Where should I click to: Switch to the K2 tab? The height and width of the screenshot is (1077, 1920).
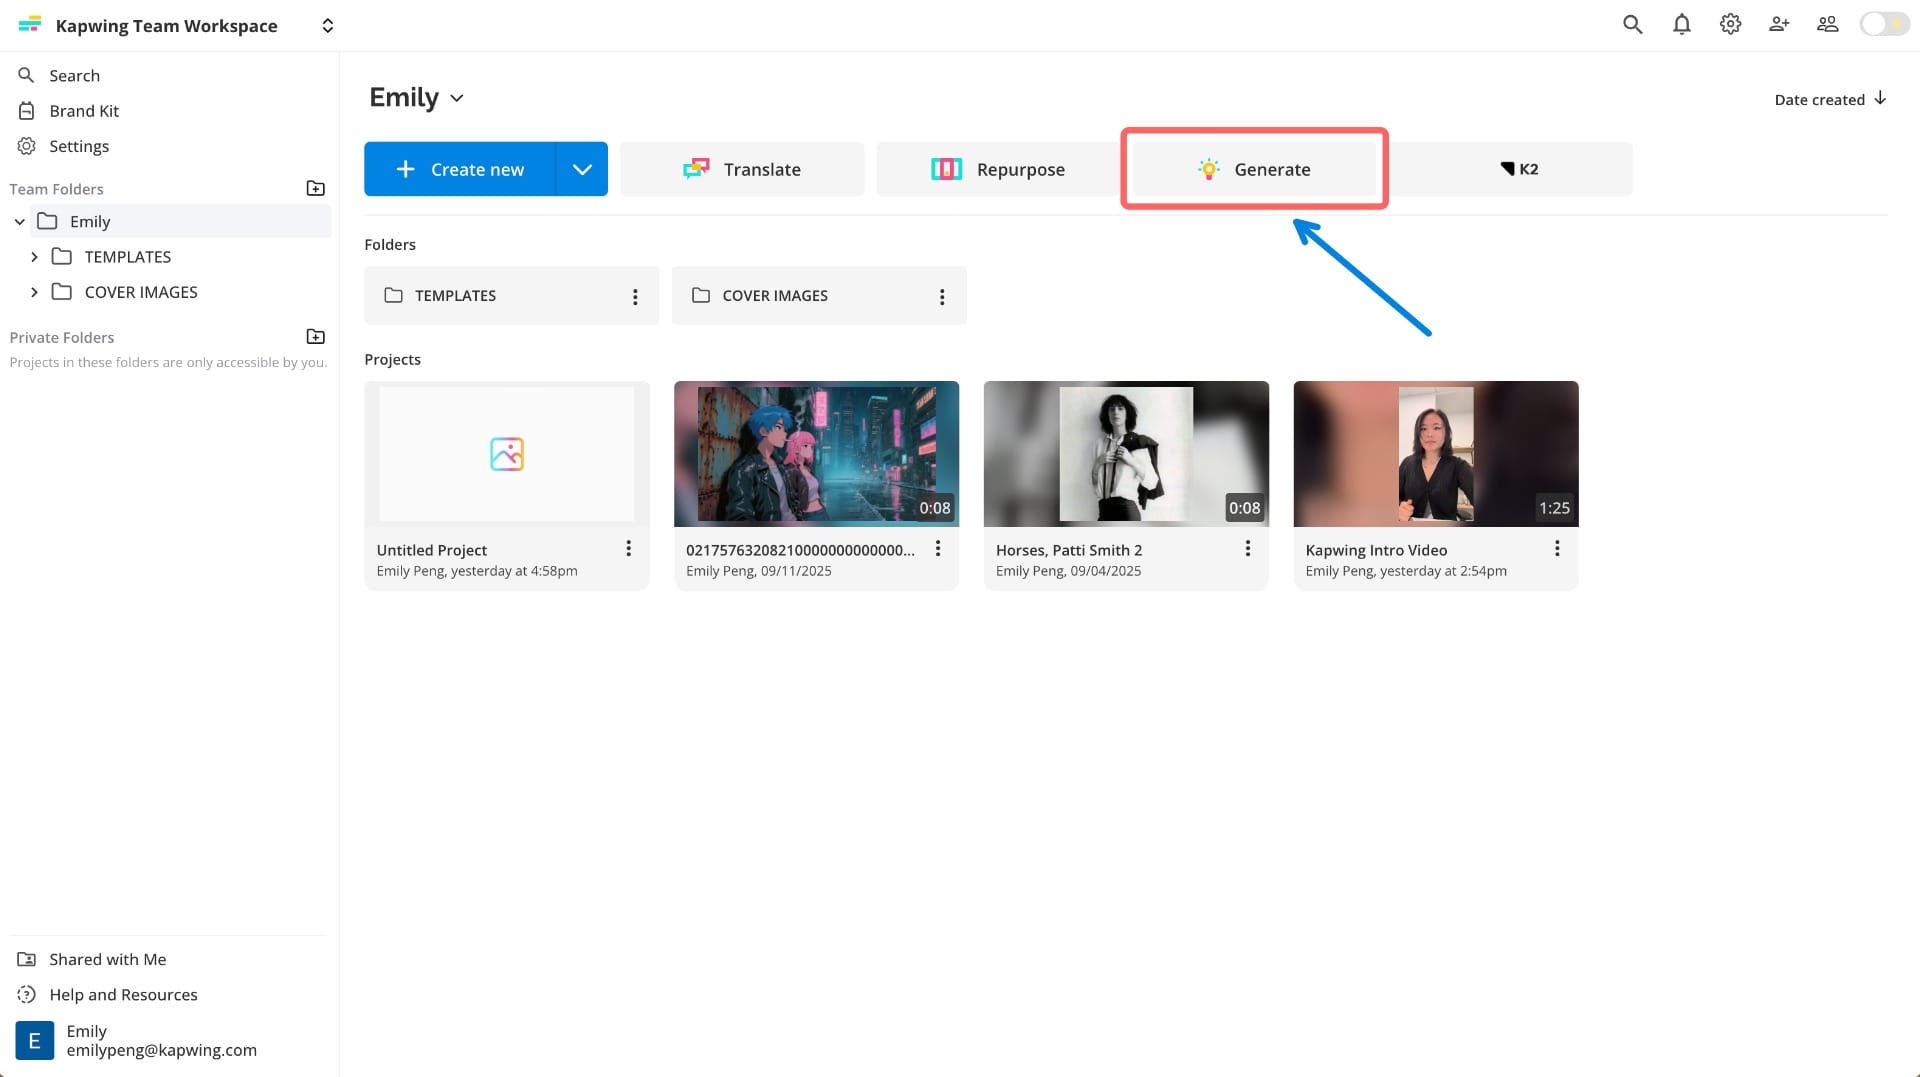click(1519, 168)
